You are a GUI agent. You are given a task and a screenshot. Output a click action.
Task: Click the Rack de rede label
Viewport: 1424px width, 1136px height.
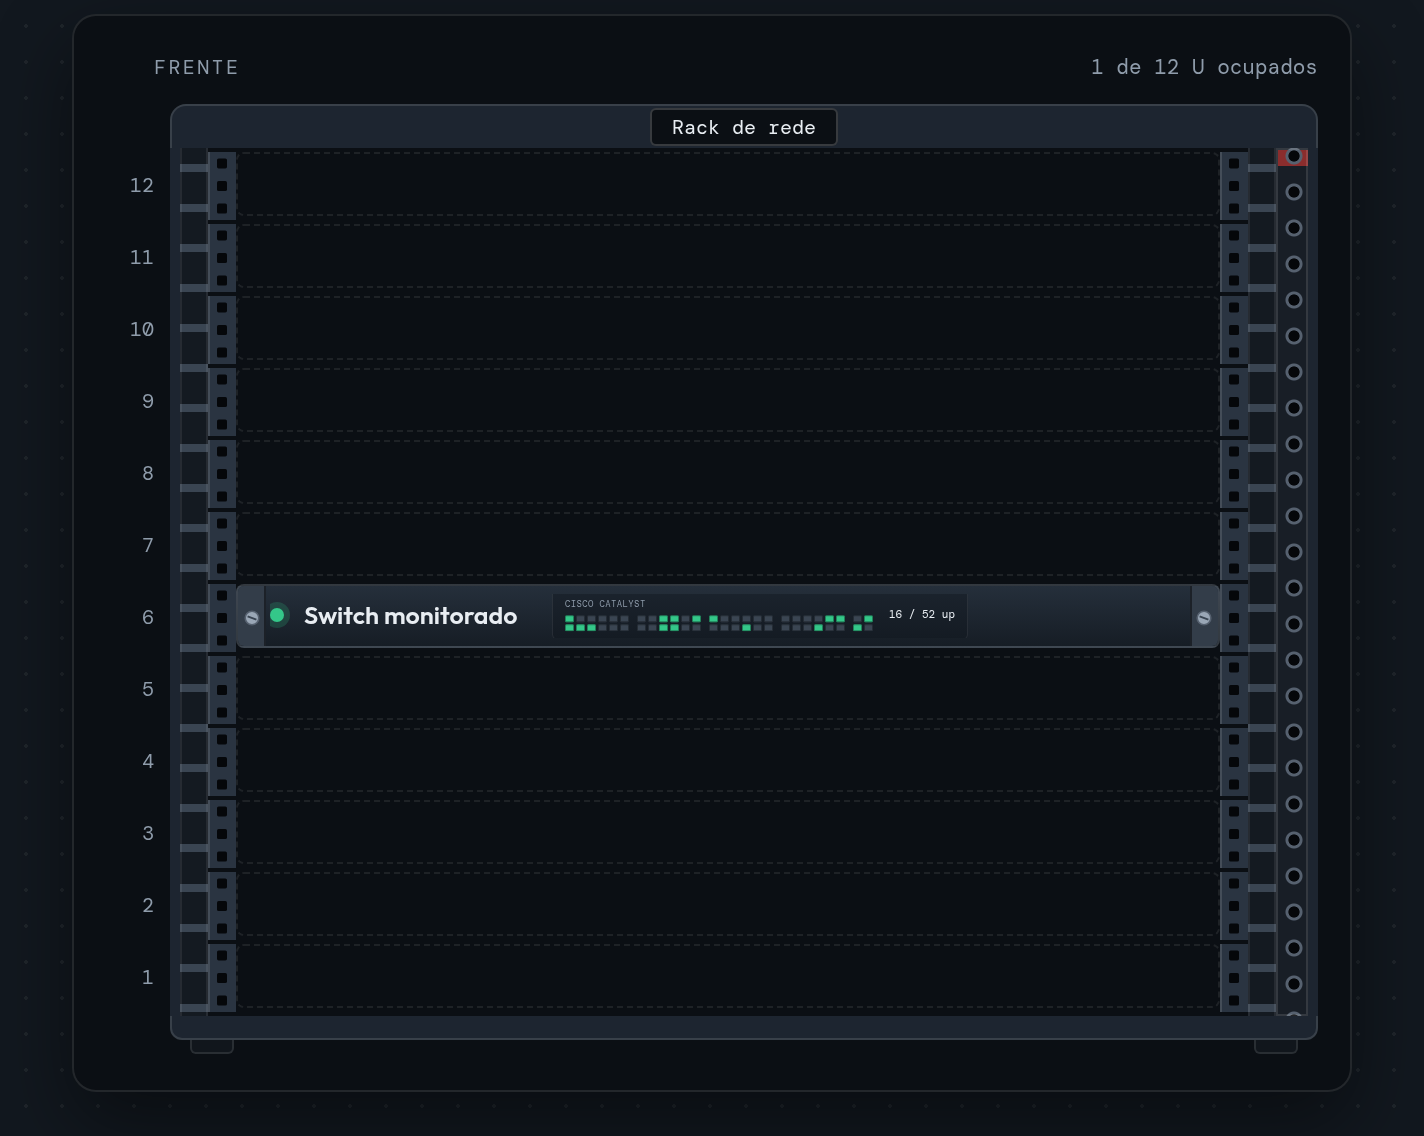click(x=744, y=128)
